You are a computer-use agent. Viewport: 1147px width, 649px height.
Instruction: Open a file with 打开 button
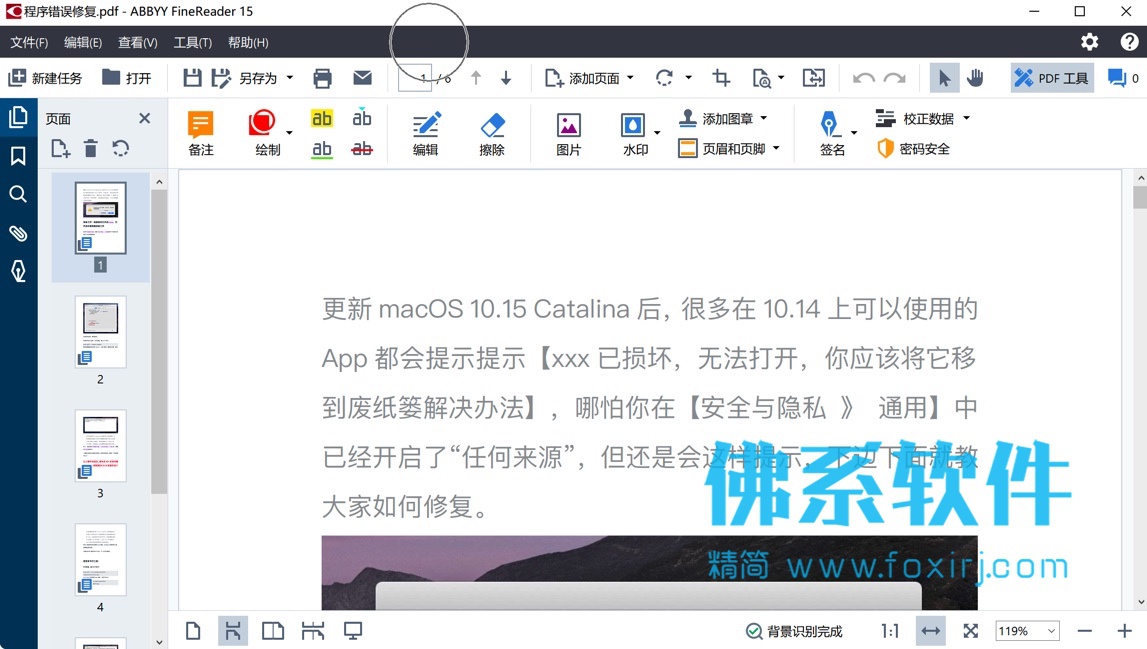click(x=127, y=78)
